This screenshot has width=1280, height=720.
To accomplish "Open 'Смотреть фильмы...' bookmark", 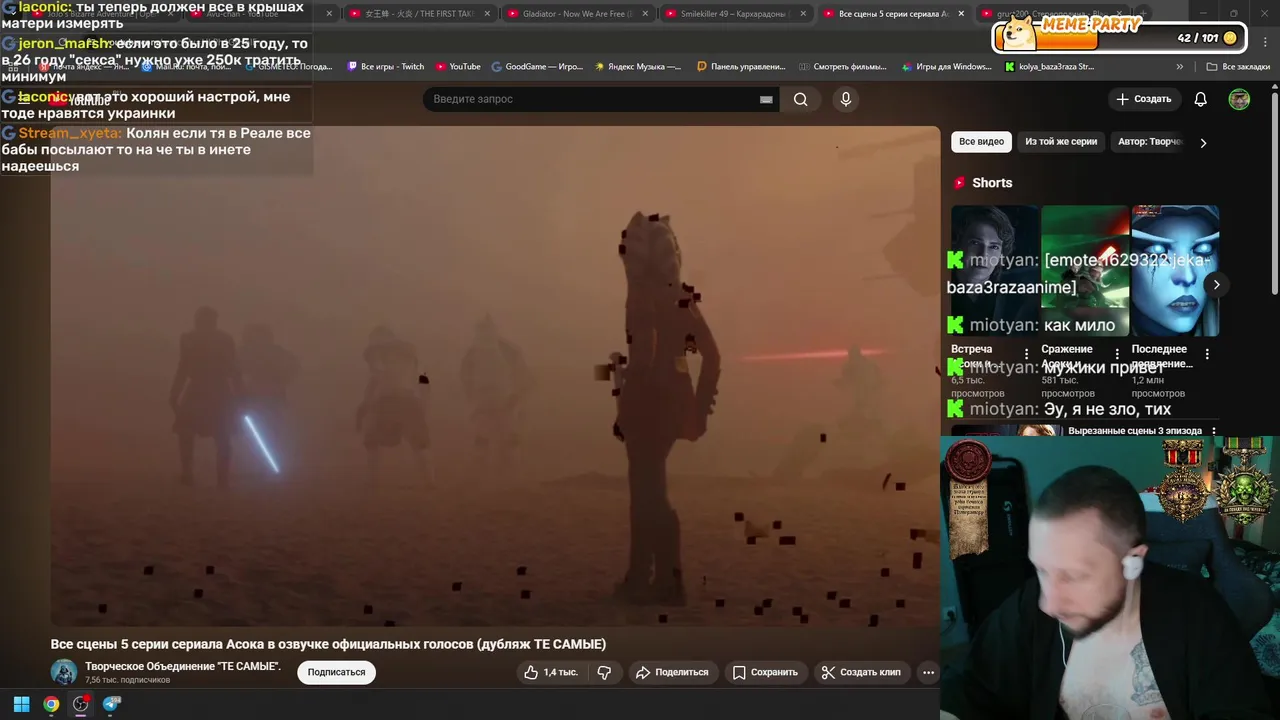I will (x=843, y=67).
